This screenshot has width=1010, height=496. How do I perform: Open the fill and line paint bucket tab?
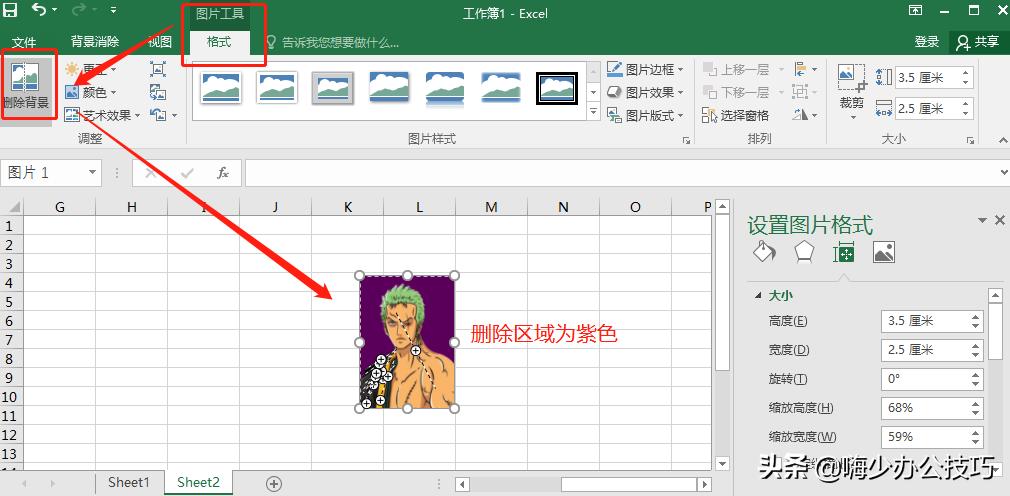point(764,252)
